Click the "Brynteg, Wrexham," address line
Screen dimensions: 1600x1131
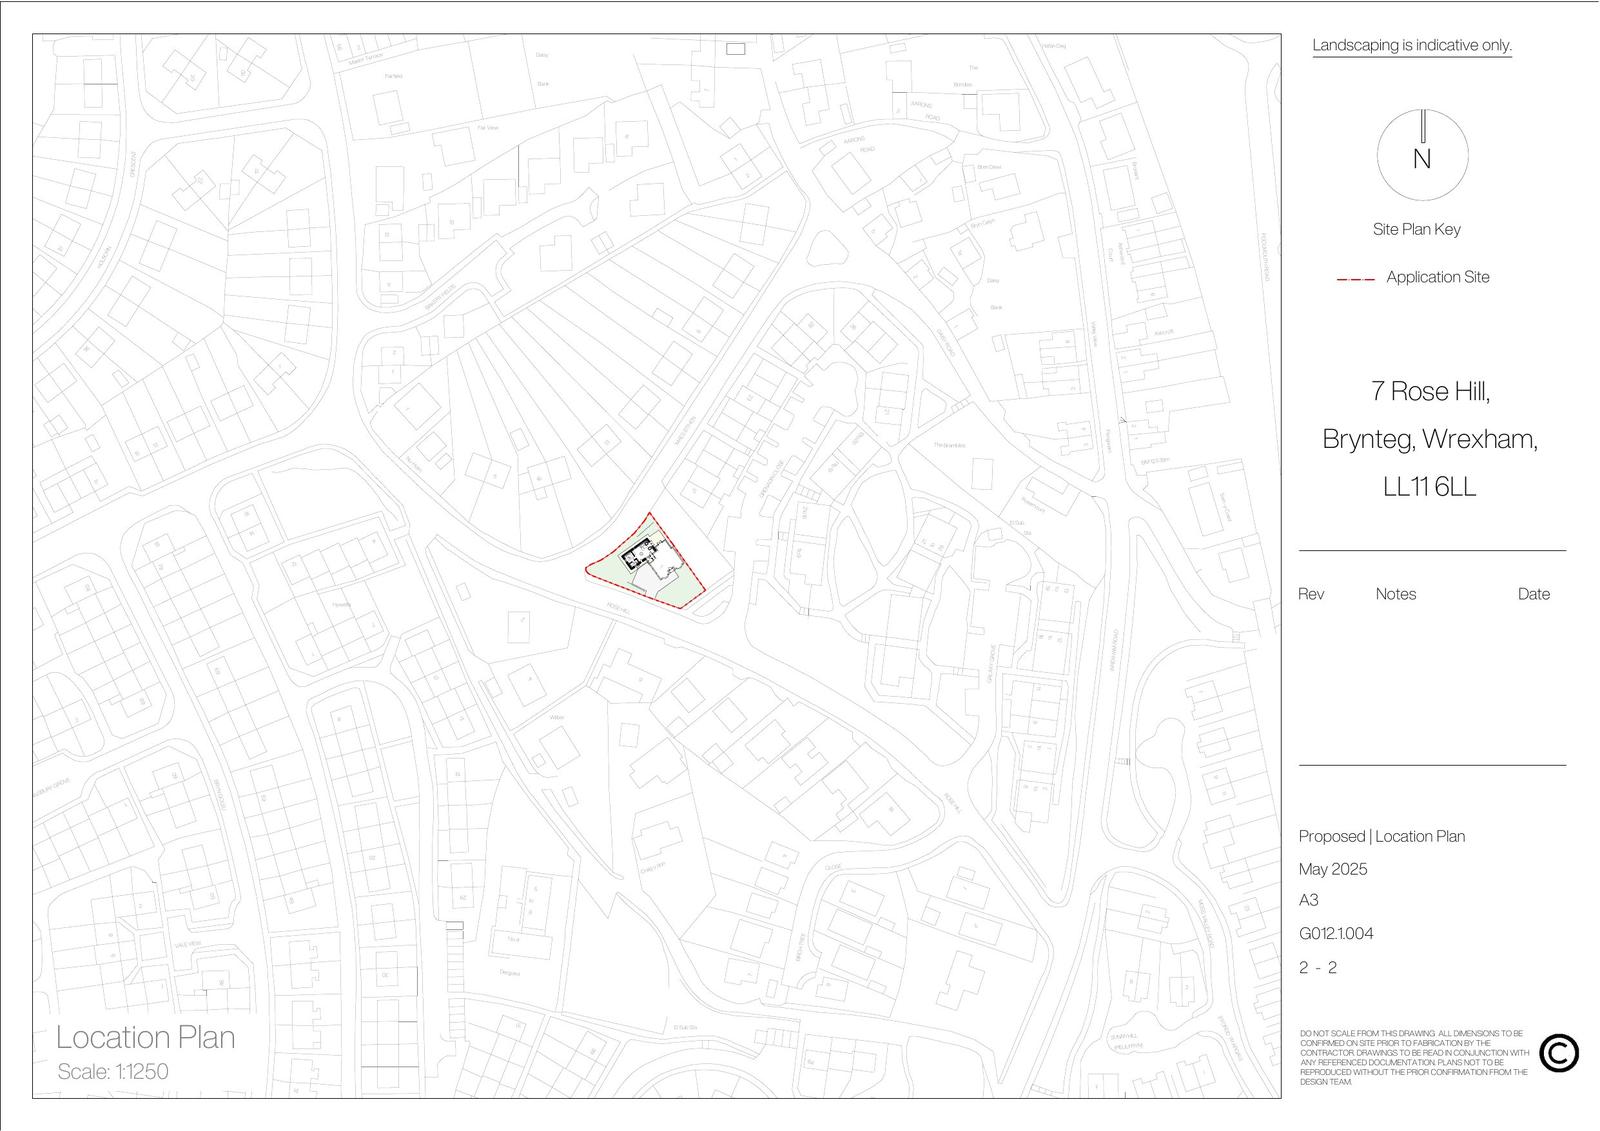click(x=1430, y=439)
